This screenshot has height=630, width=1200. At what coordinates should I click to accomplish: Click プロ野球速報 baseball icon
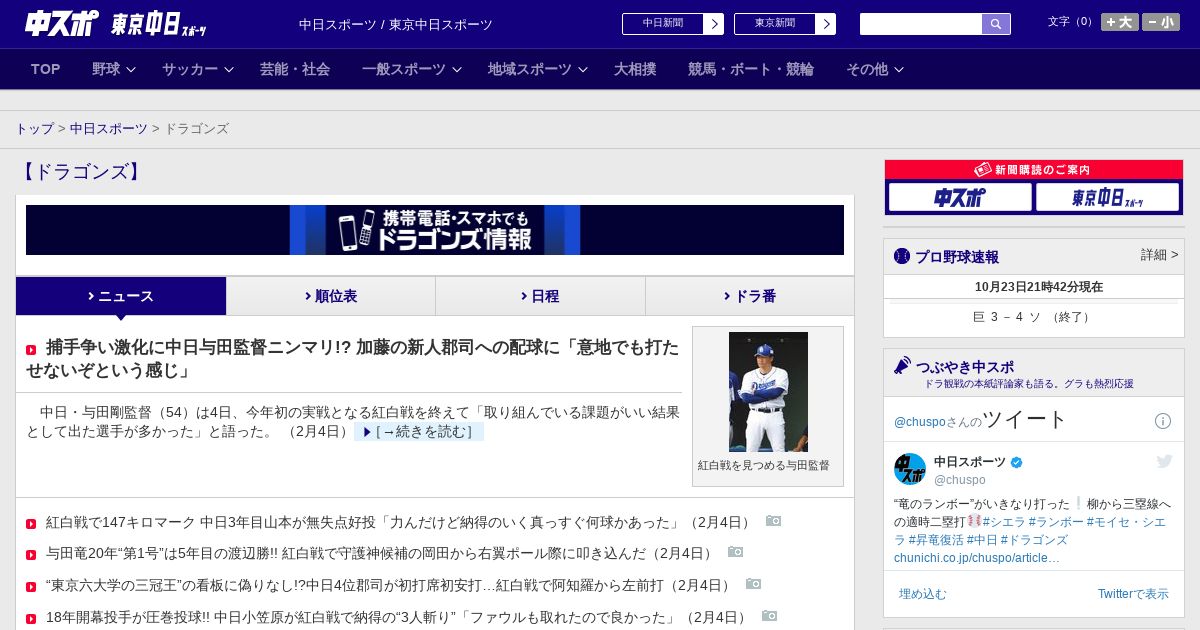pyautogui.click(x=902, y=256)
